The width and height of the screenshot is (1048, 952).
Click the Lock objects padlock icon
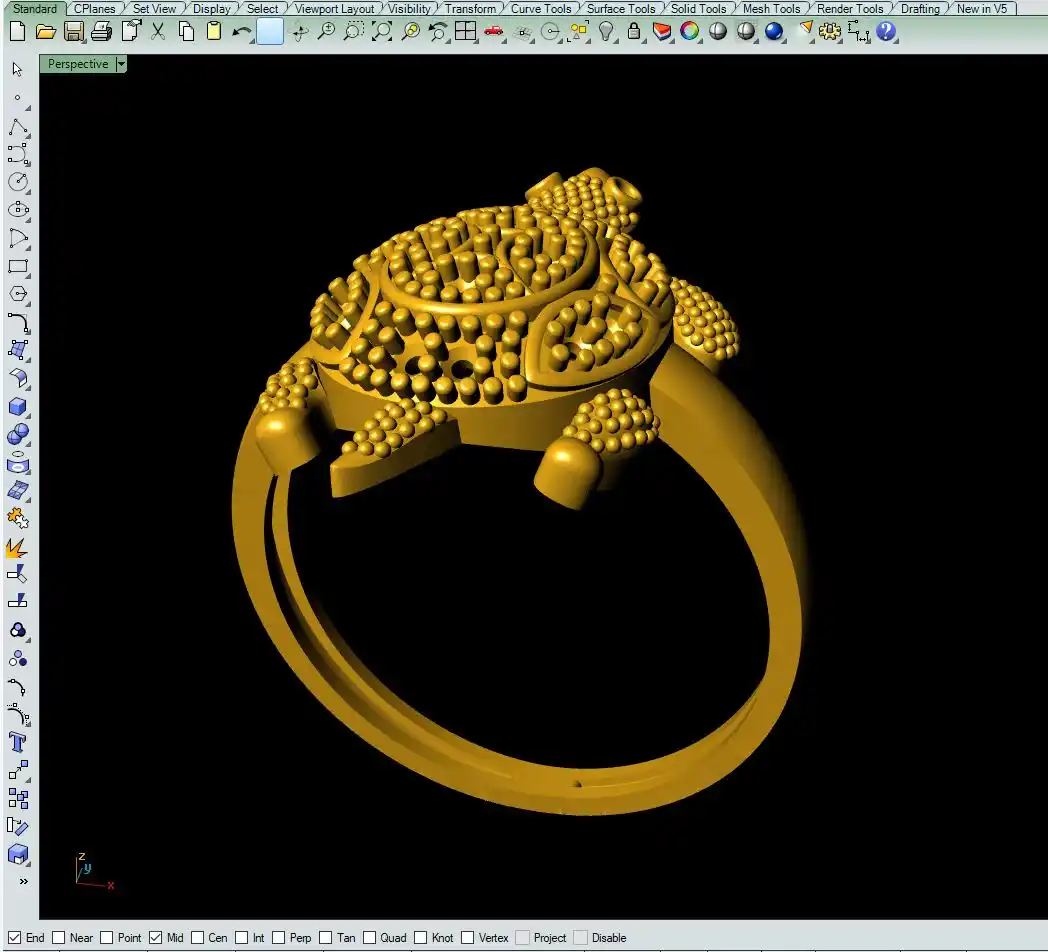click(633, 31)
